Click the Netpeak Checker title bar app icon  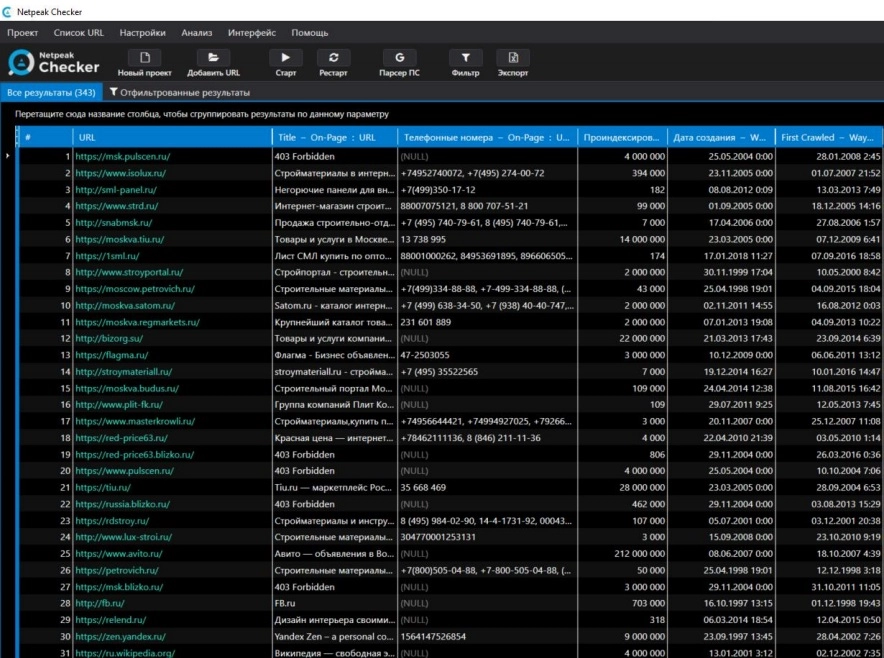[7, 12]
